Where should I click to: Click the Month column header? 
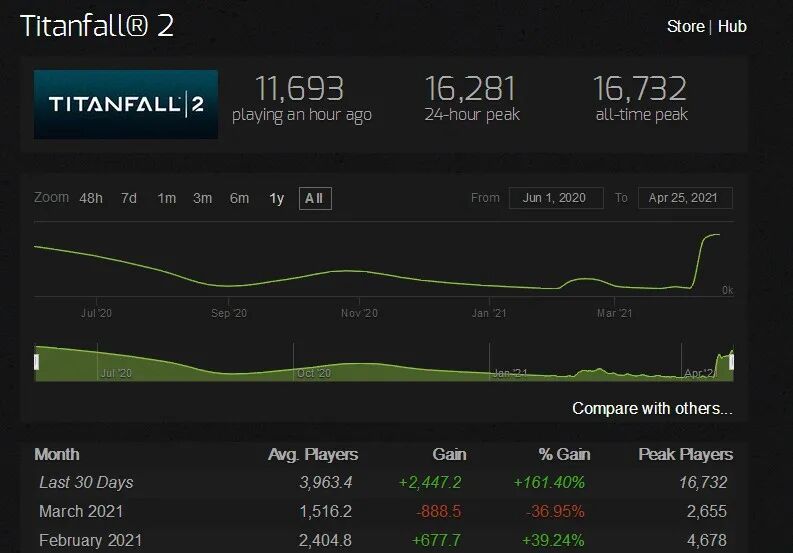(57, 454)
